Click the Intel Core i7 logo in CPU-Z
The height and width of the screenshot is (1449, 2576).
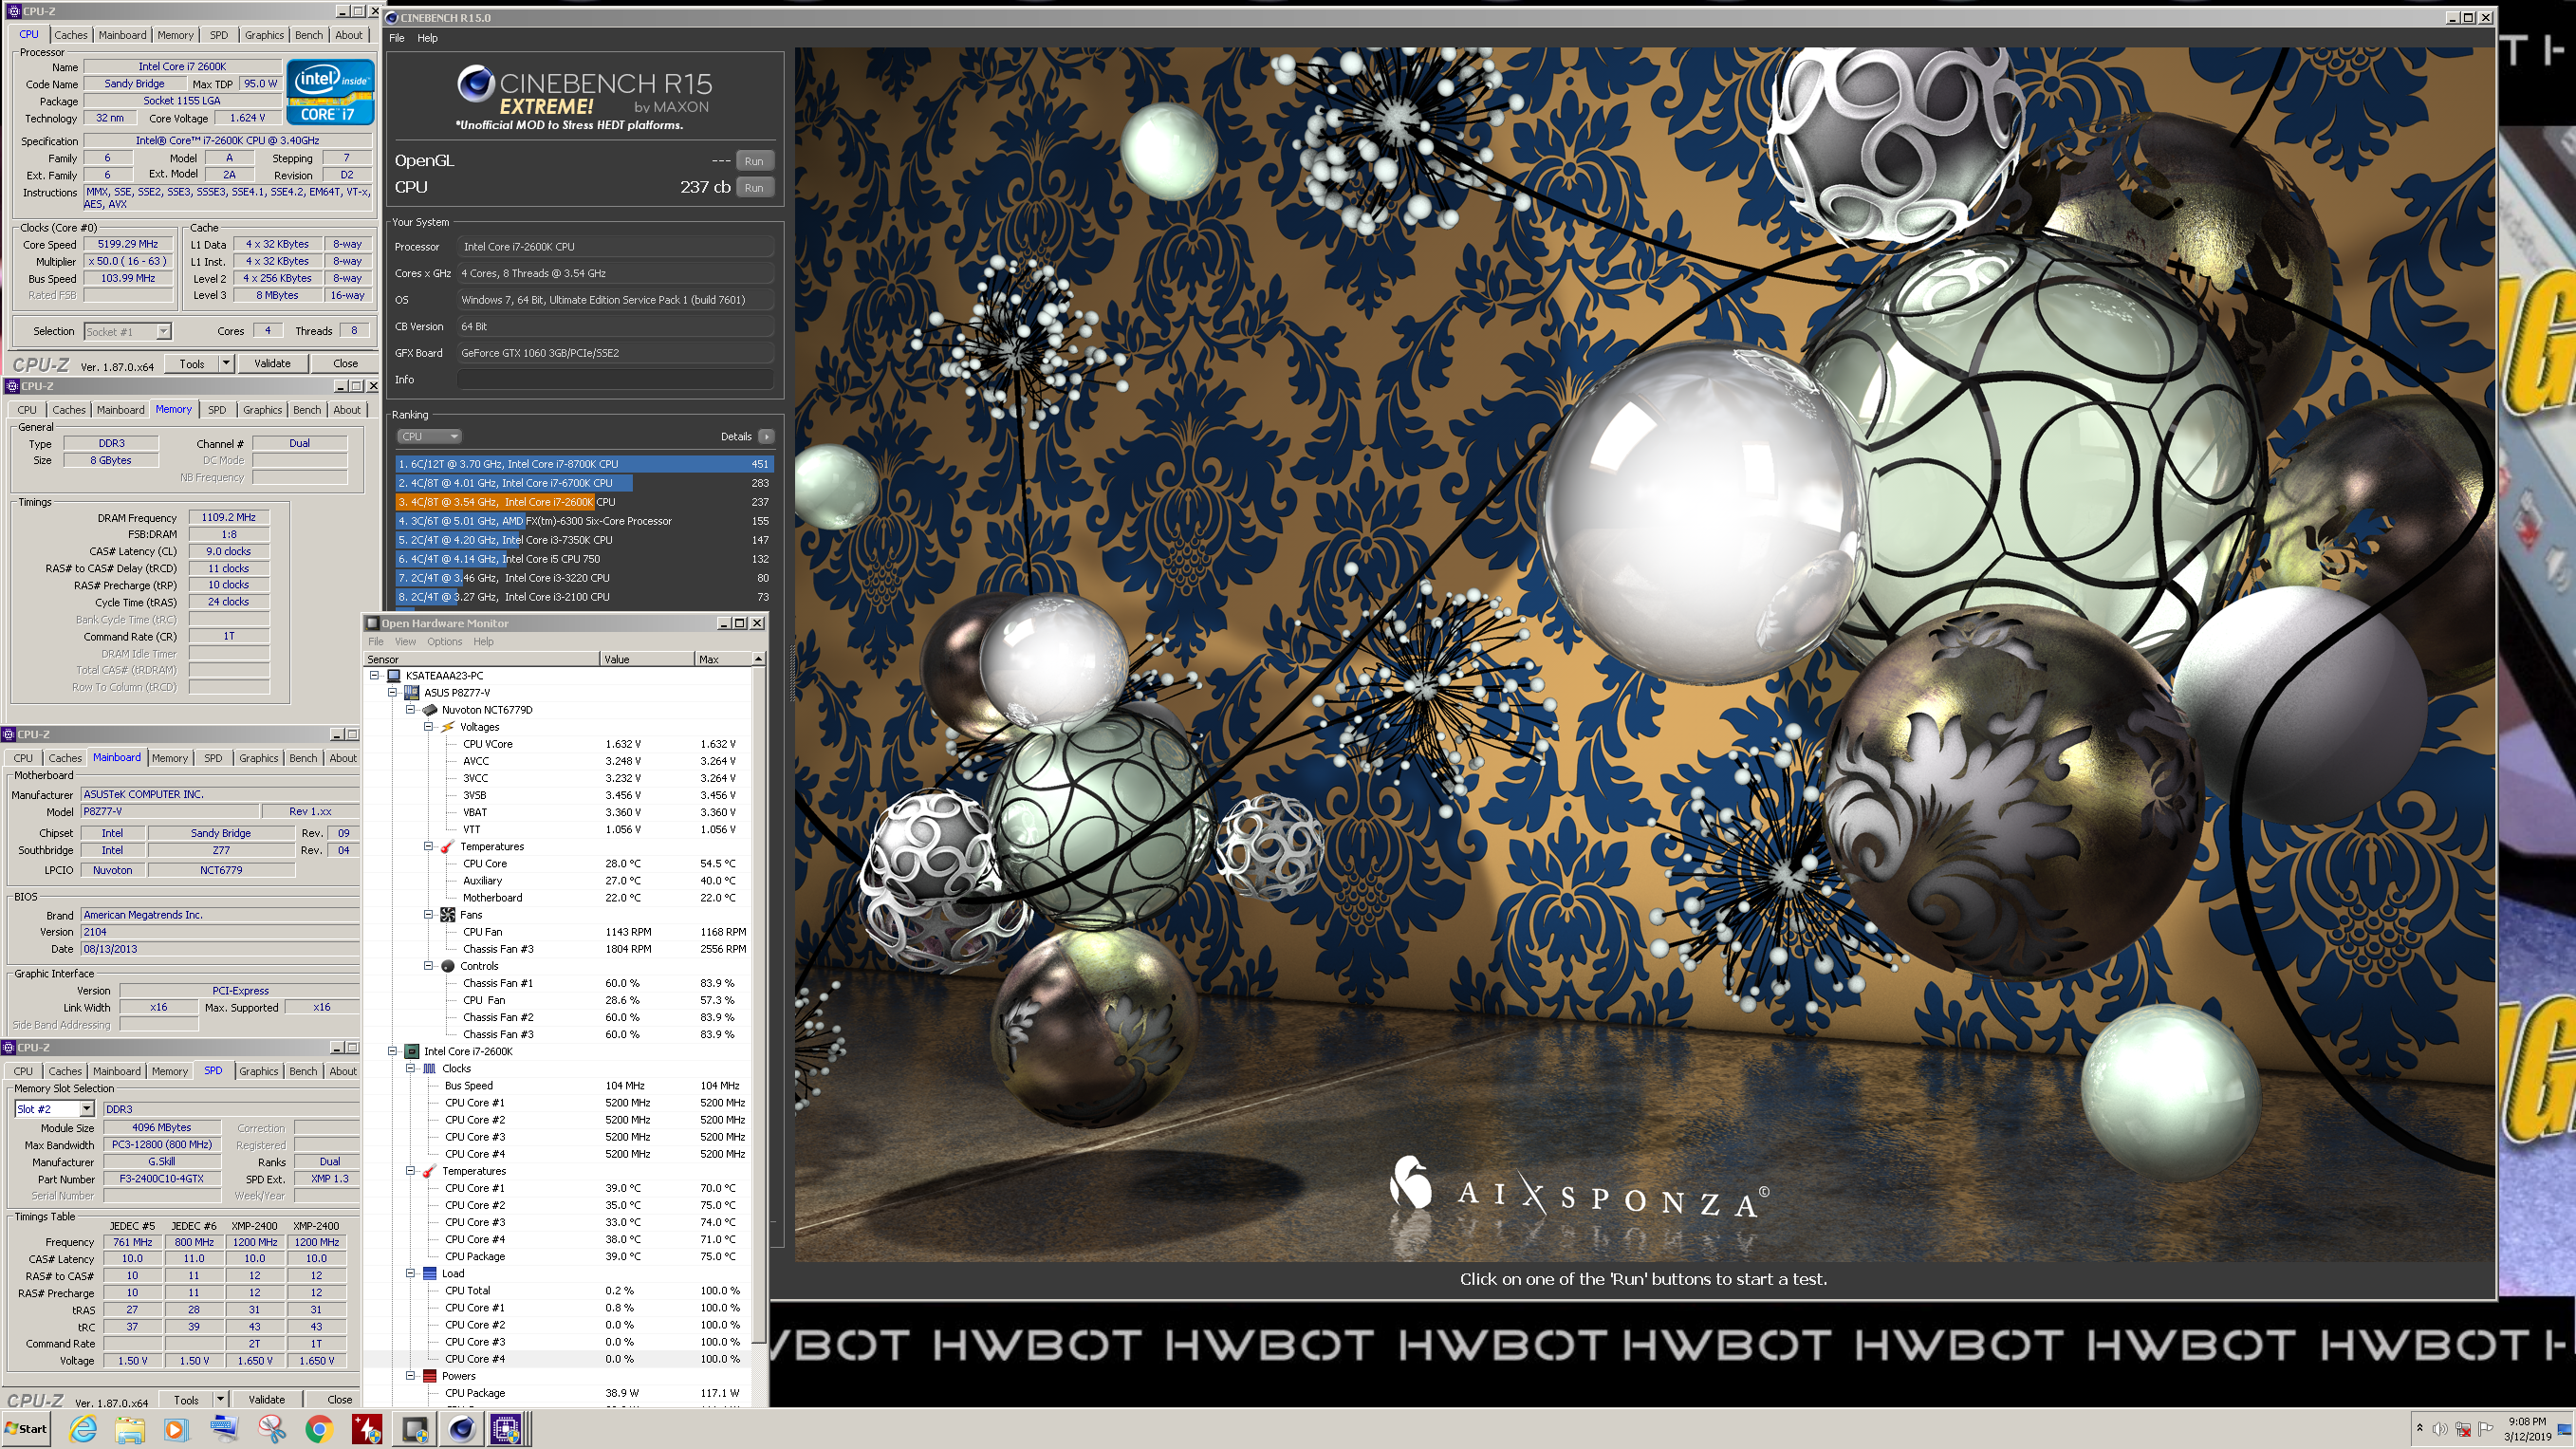tap(330, 91)
